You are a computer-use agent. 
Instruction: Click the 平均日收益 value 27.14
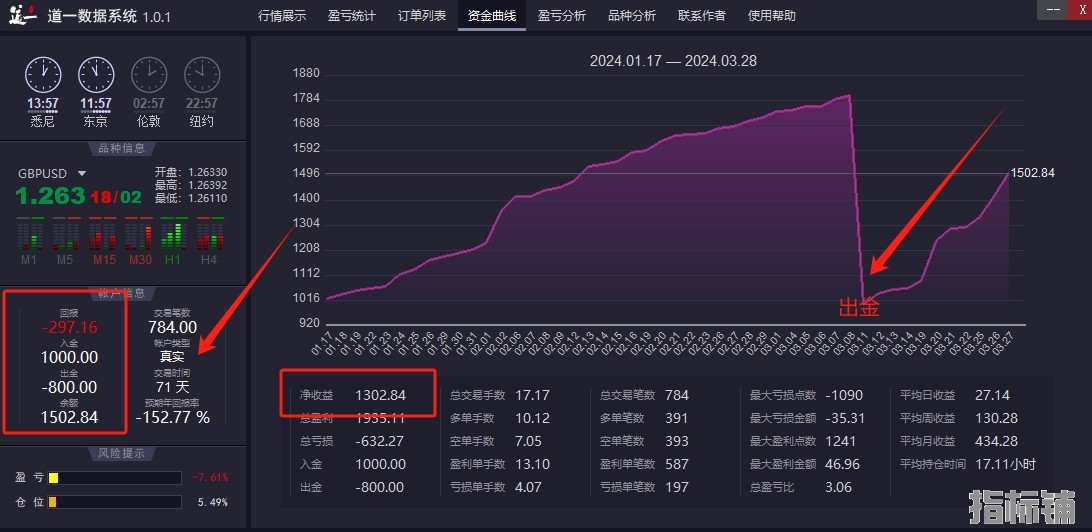coord(992,396)
